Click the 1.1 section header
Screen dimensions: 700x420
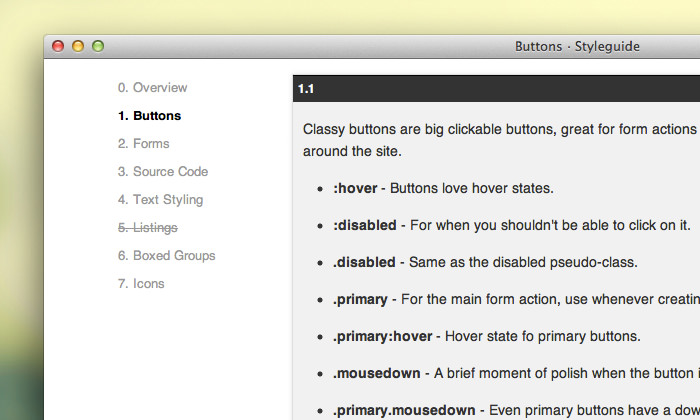tap(496, 89)
